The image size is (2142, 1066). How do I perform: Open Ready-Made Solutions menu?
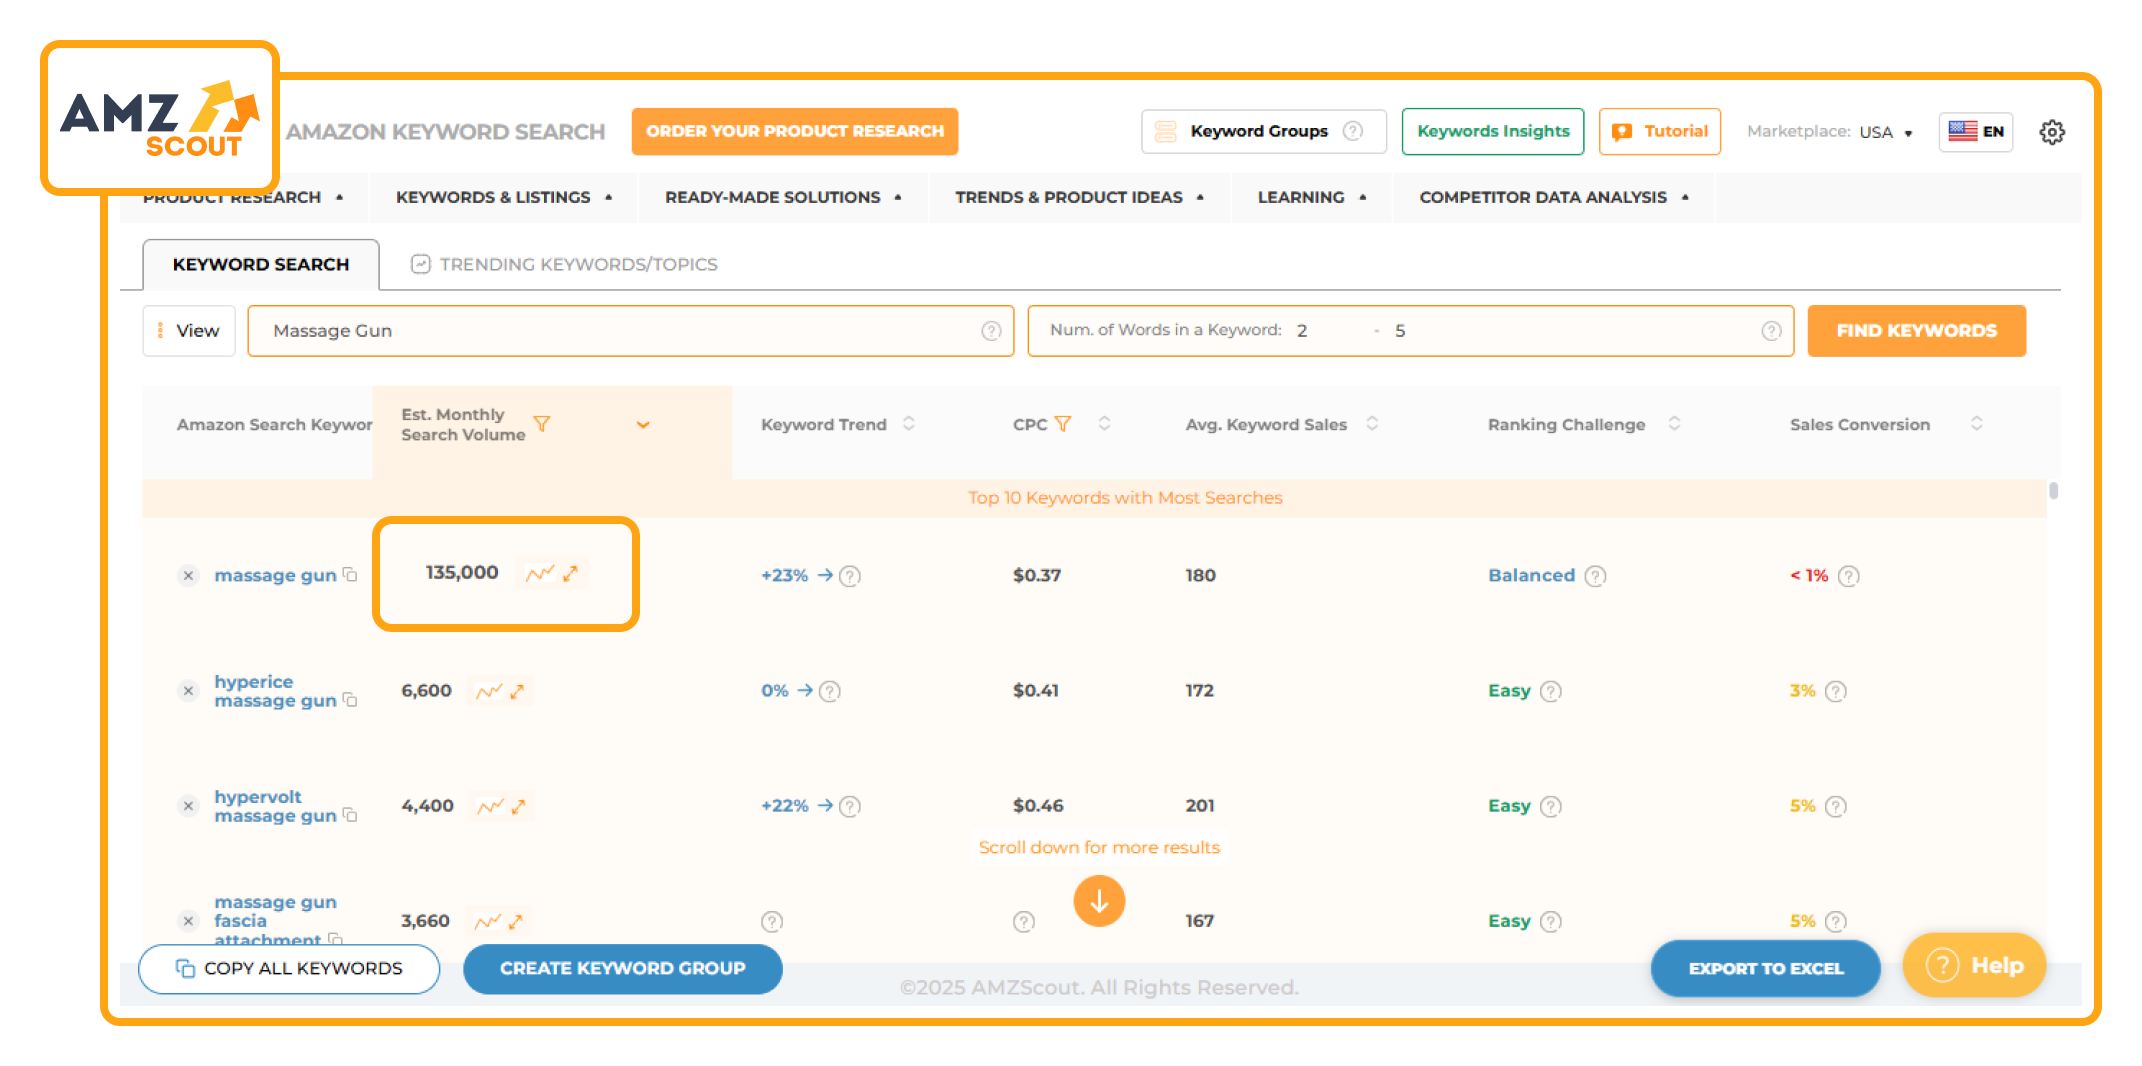point(783,198)
